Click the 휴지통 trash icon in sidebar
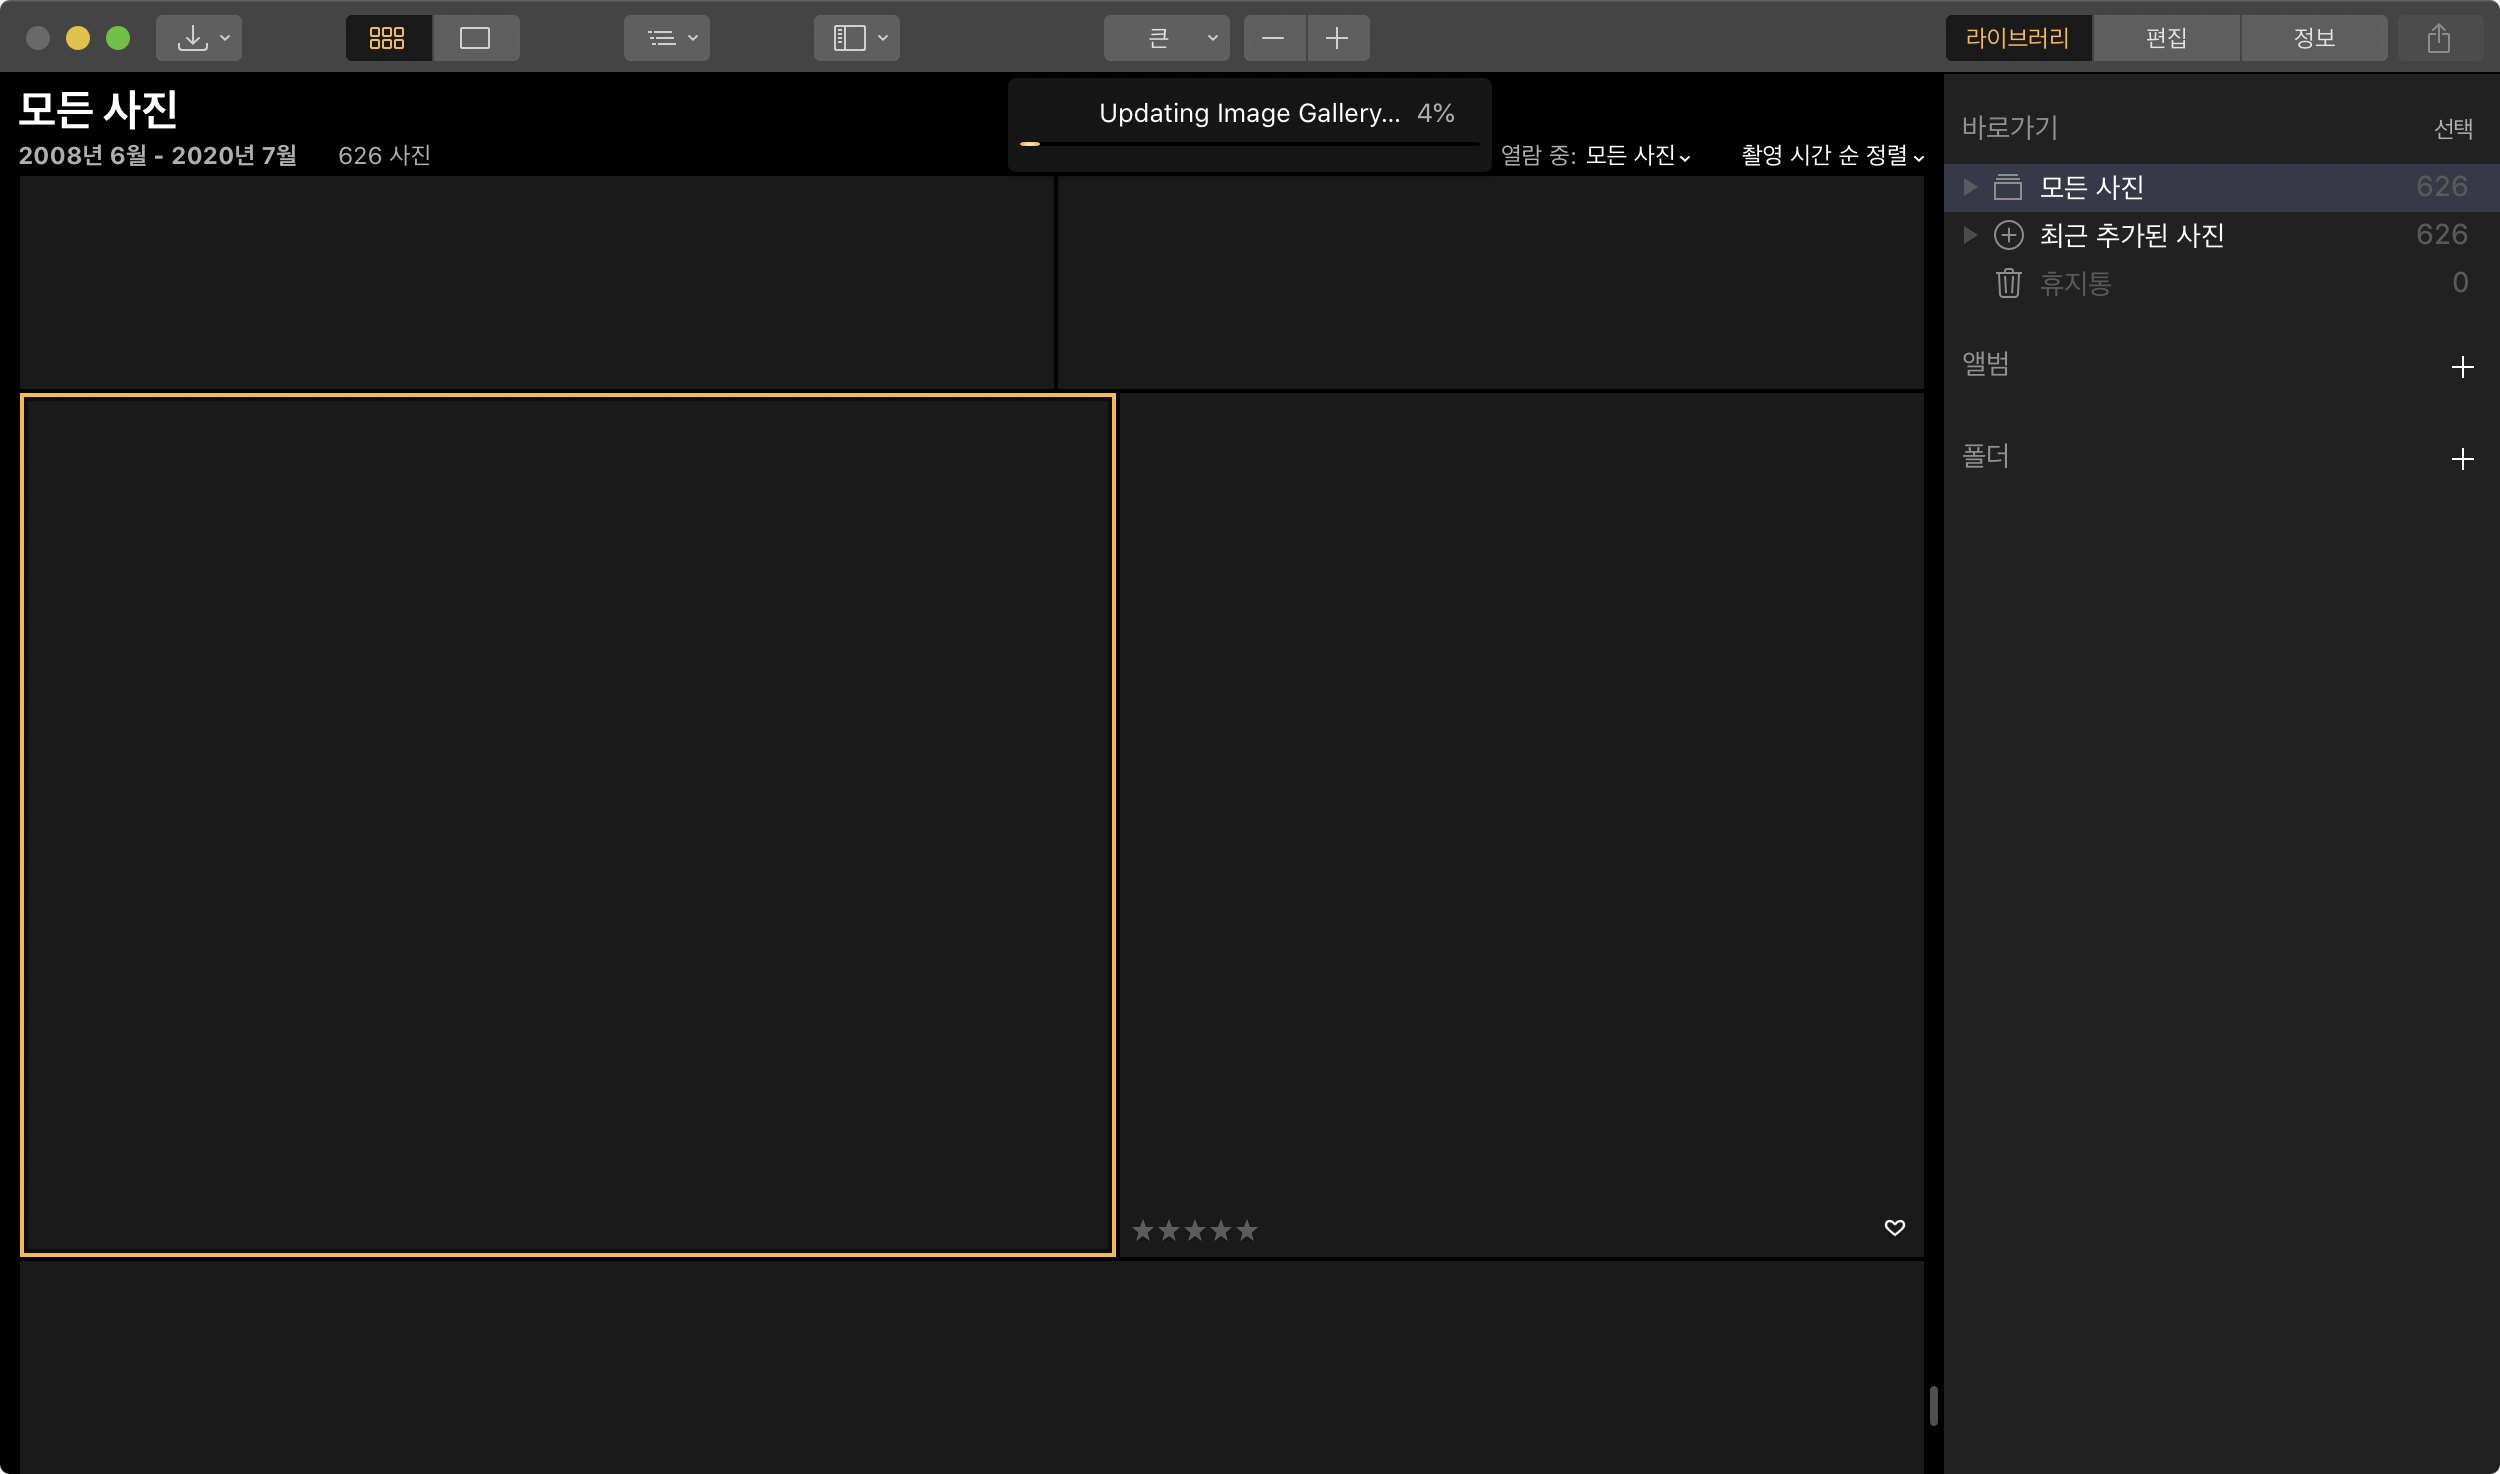Viewport: 2500px width, 1474px height. coord(2008,283)
